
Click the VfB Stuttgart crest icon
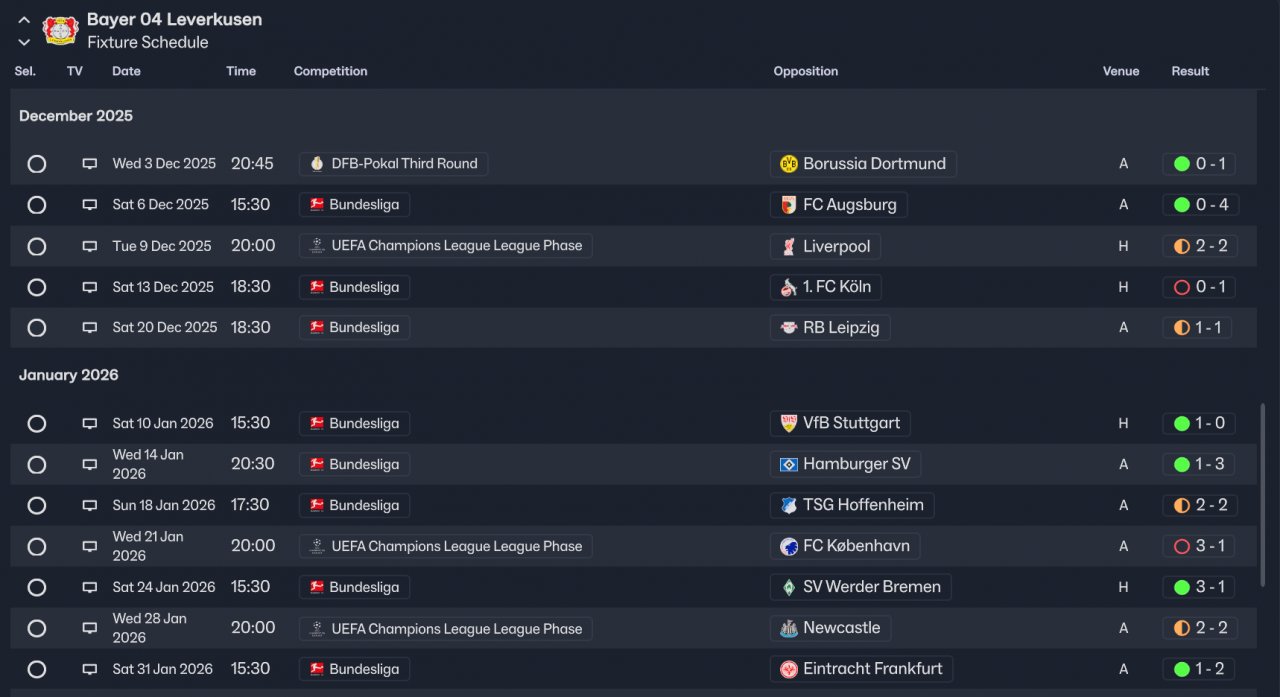pos(788,423)
